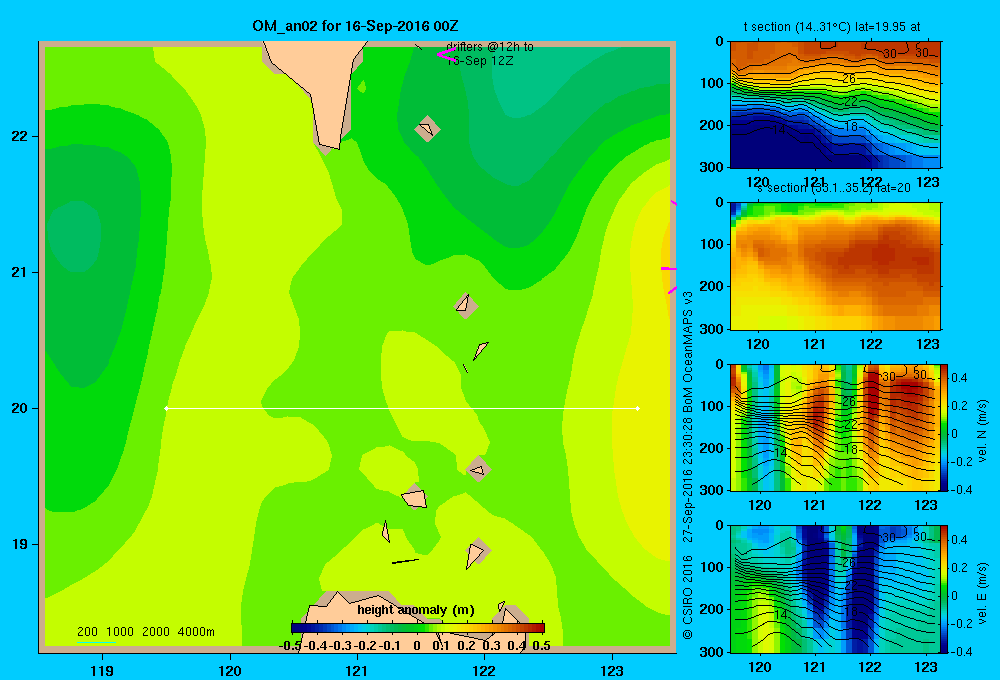
Task: Click the vel. E (m/s) axis label
Action: [982, 592]
